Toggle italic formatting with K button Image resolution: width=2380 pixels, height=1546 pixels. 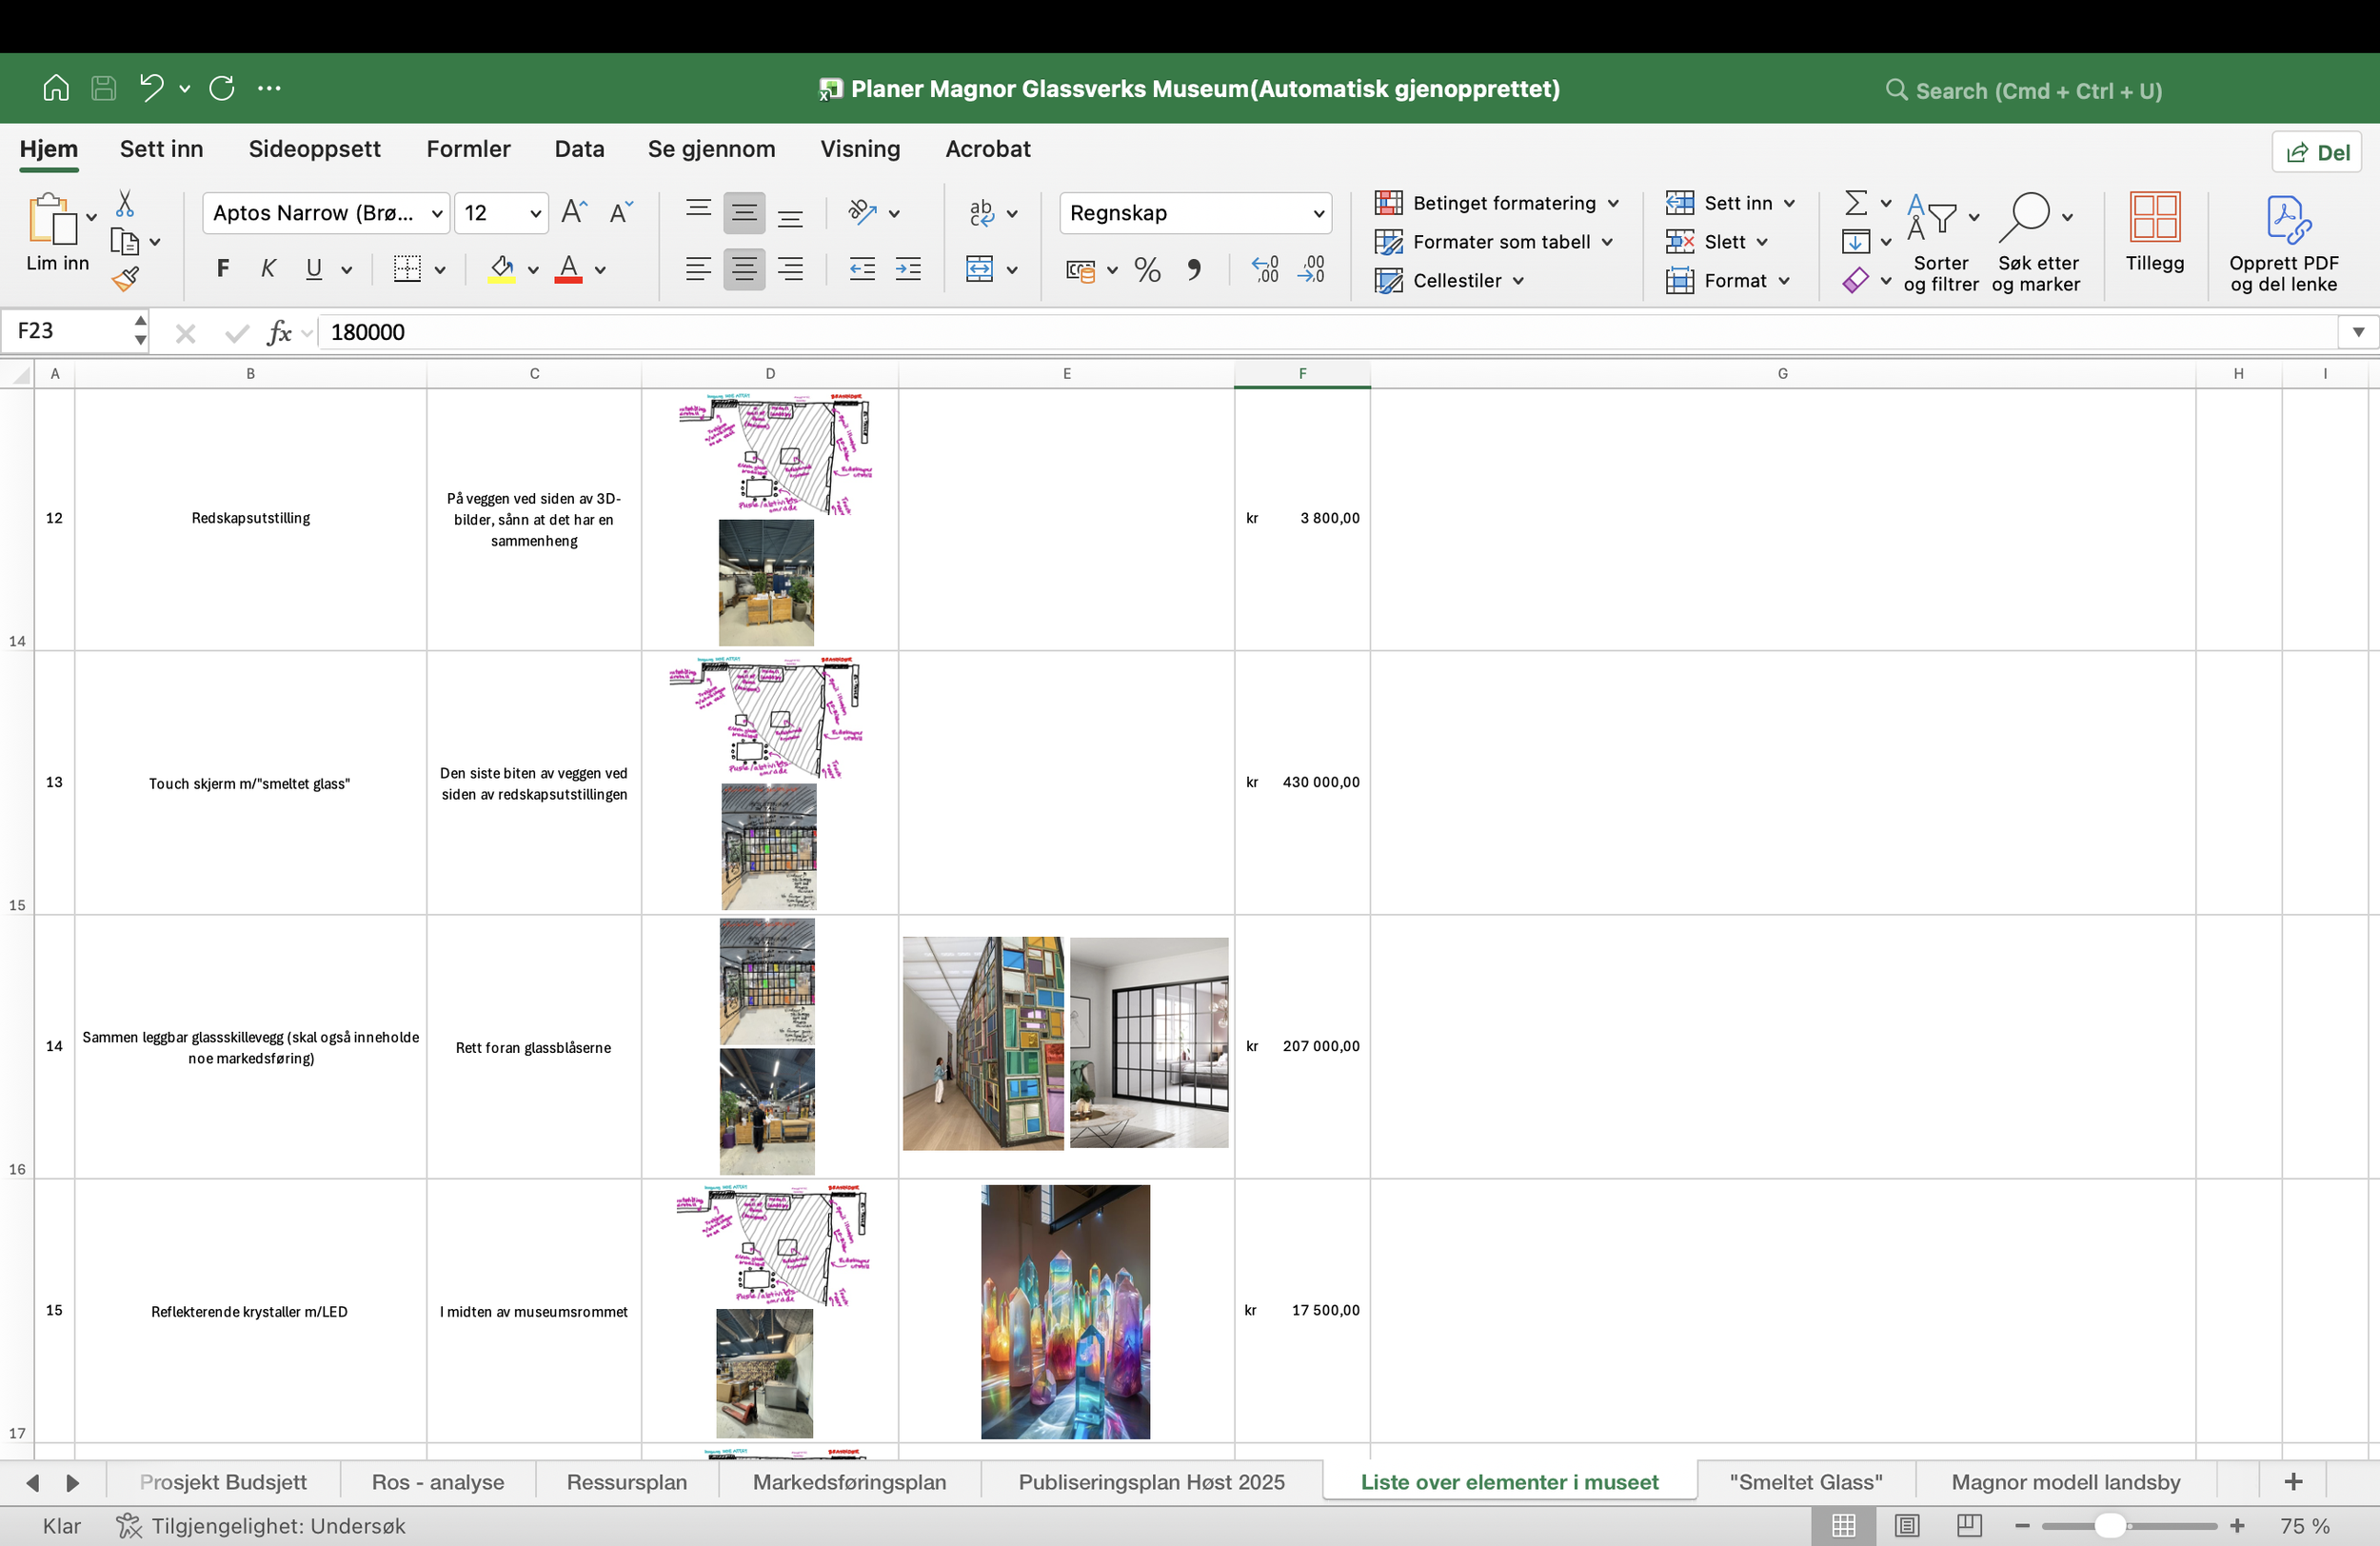point(268,269)
